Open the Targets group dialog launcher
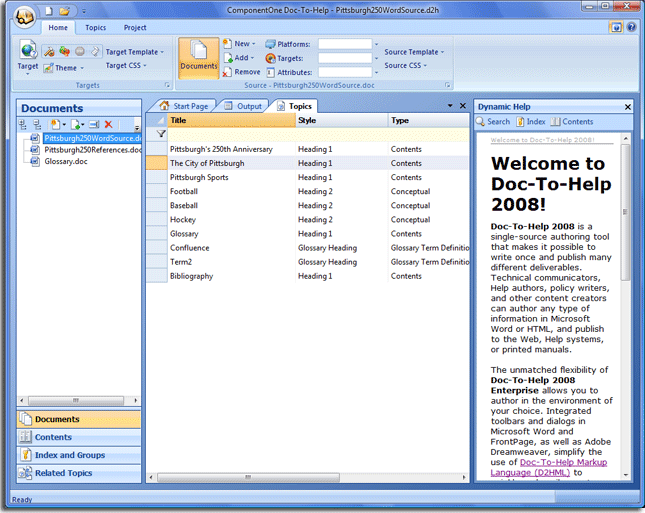 tap(167, 85)
